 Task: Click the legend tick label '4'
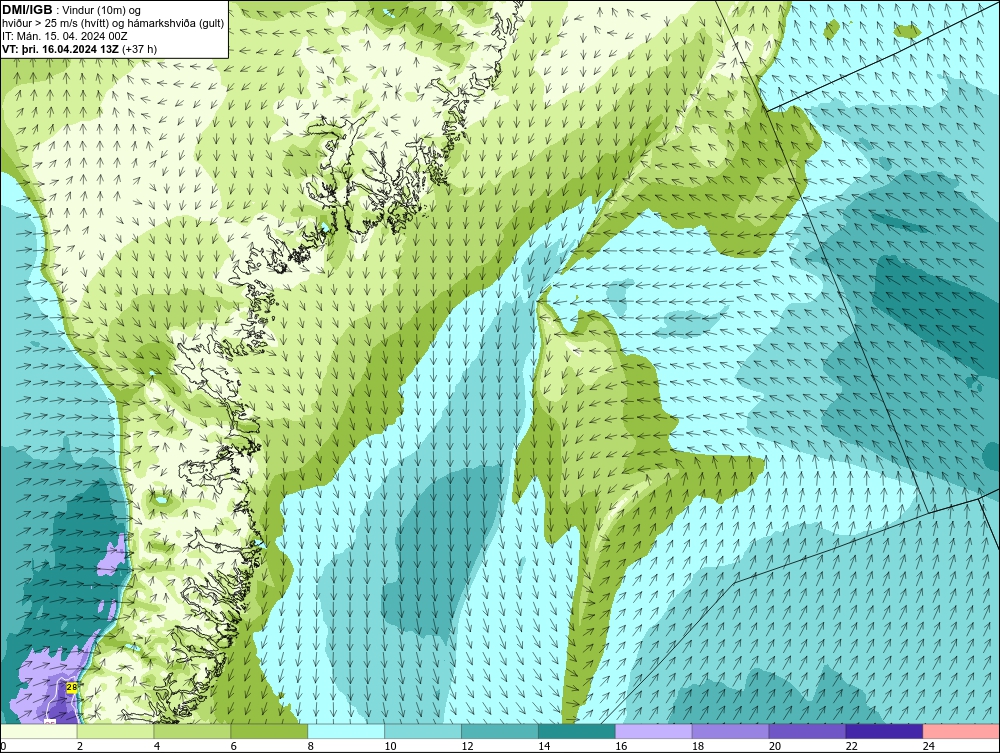point(156,746)
